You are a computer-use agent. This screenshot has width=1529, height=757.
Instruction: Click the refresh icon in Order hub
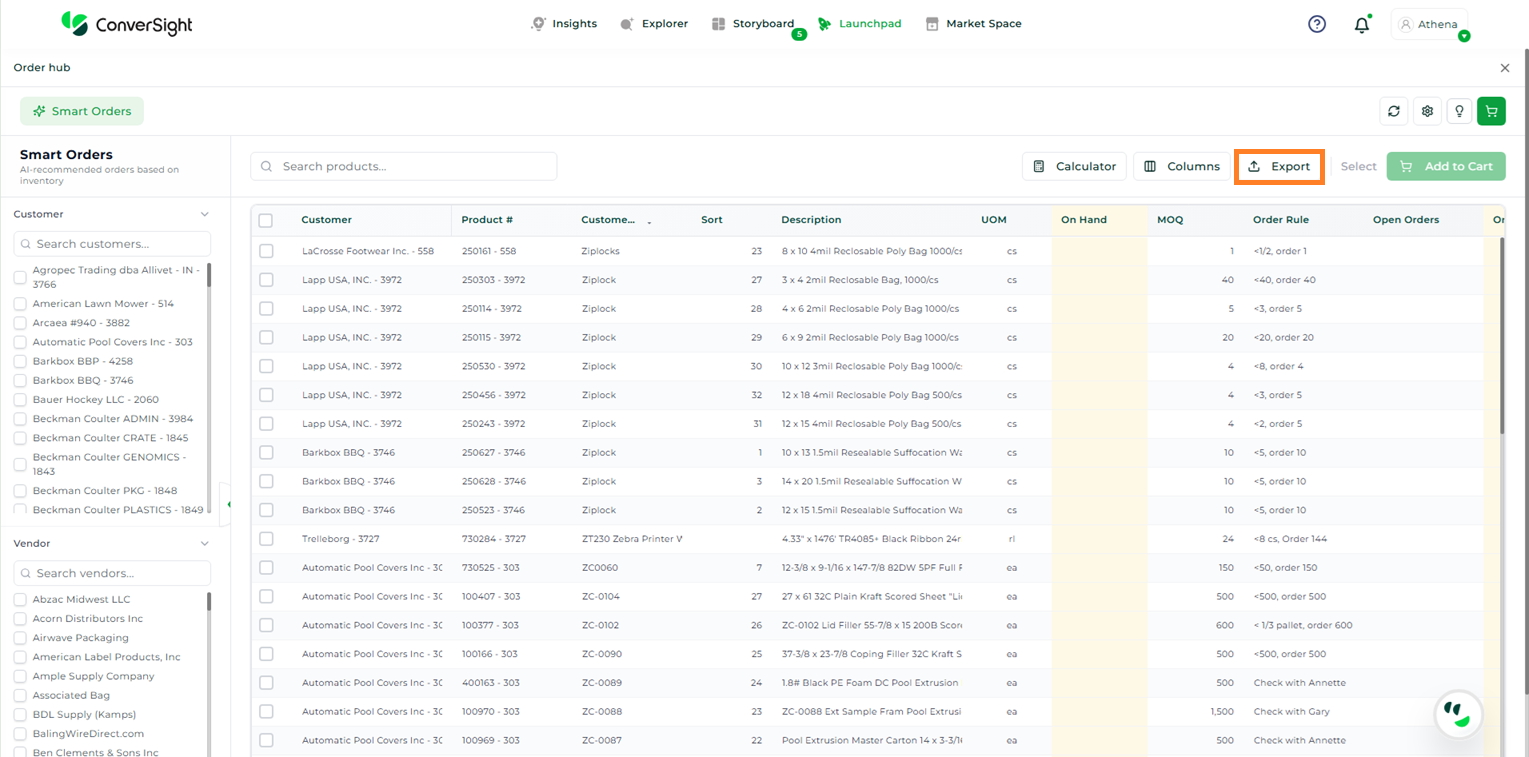(1394, 111)
